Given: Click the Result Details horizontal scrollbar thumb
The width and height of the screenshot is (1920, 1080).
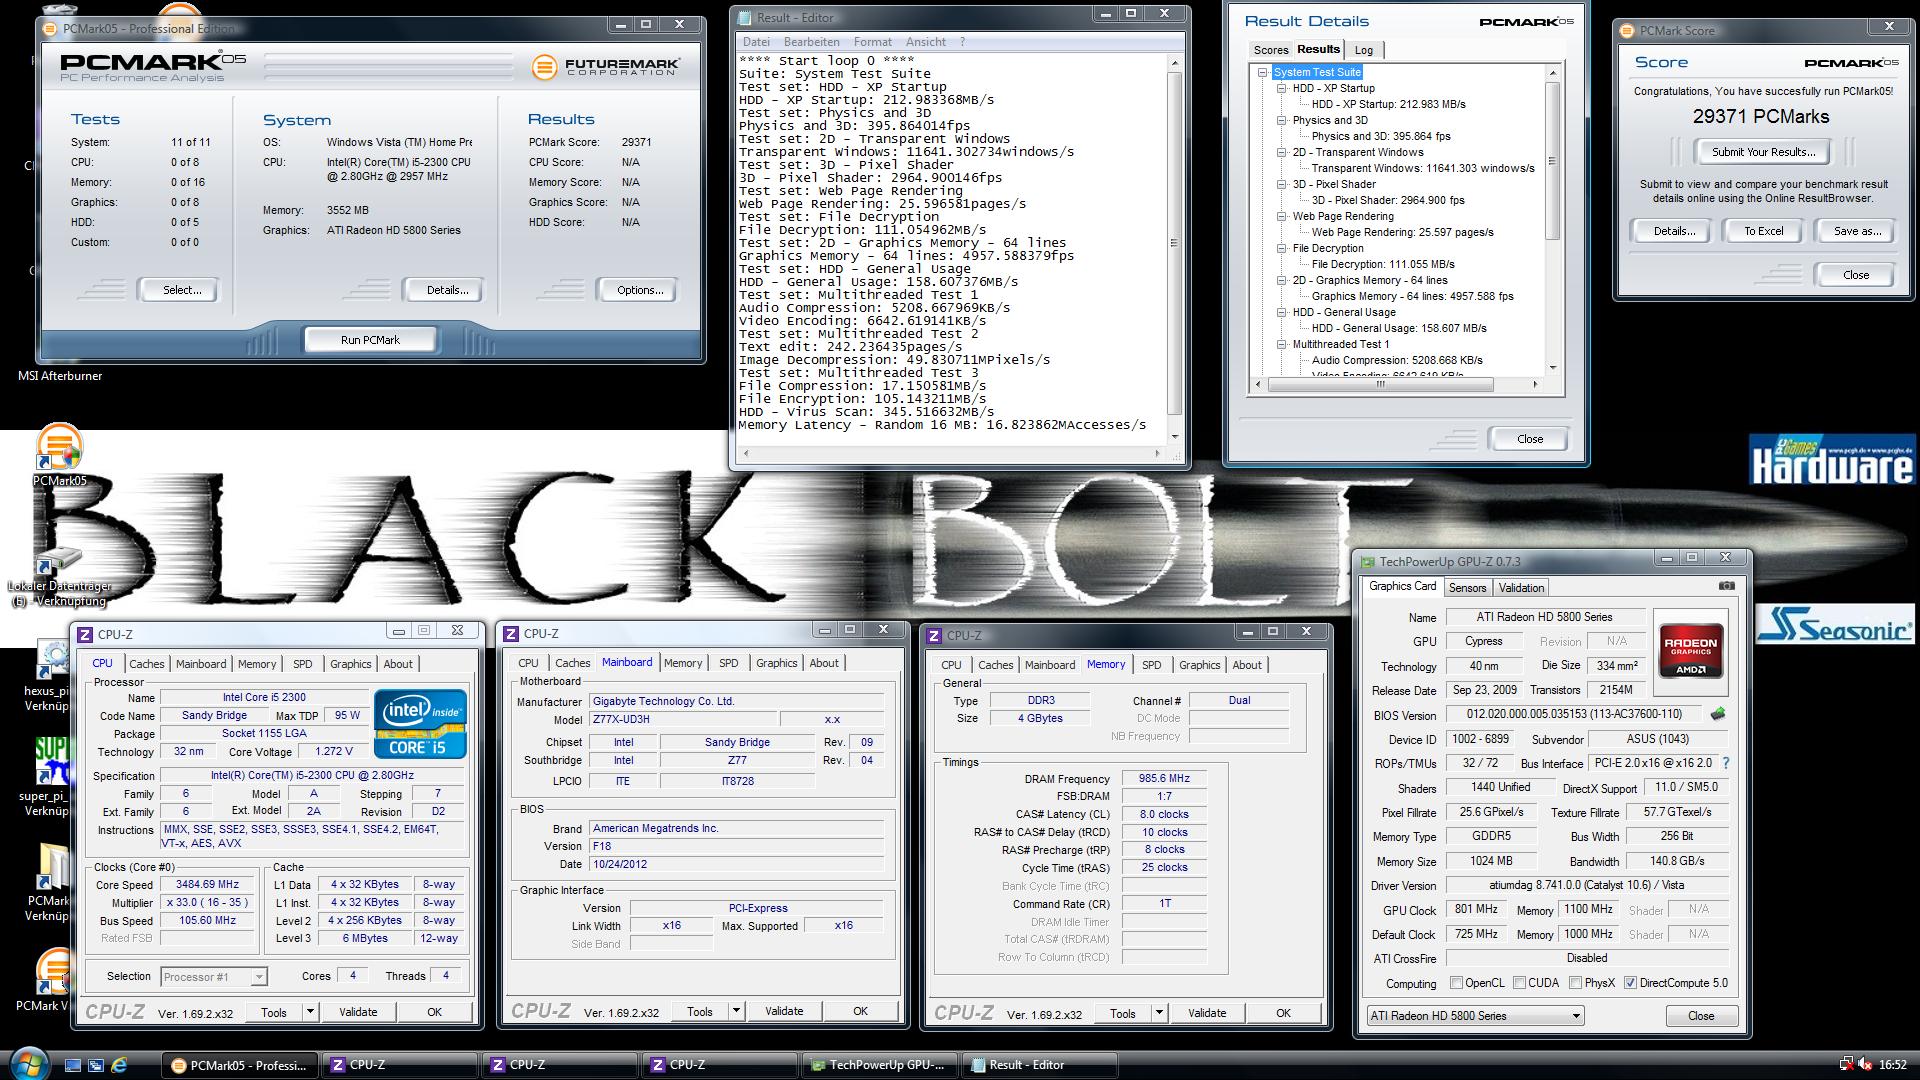Looking at the screenshot, I should click(1380, 384).
